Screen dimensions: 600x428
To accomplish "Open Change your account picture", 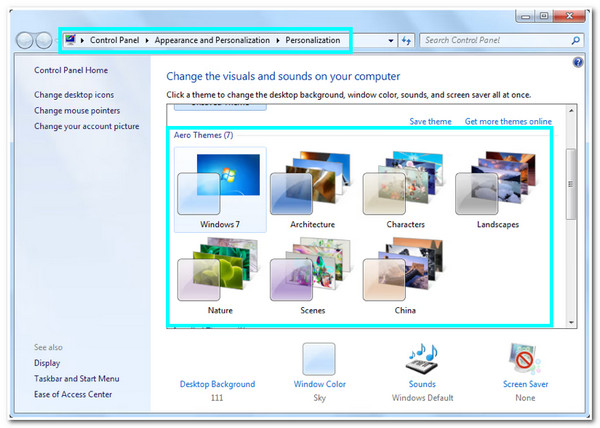I will click(86, 126).
